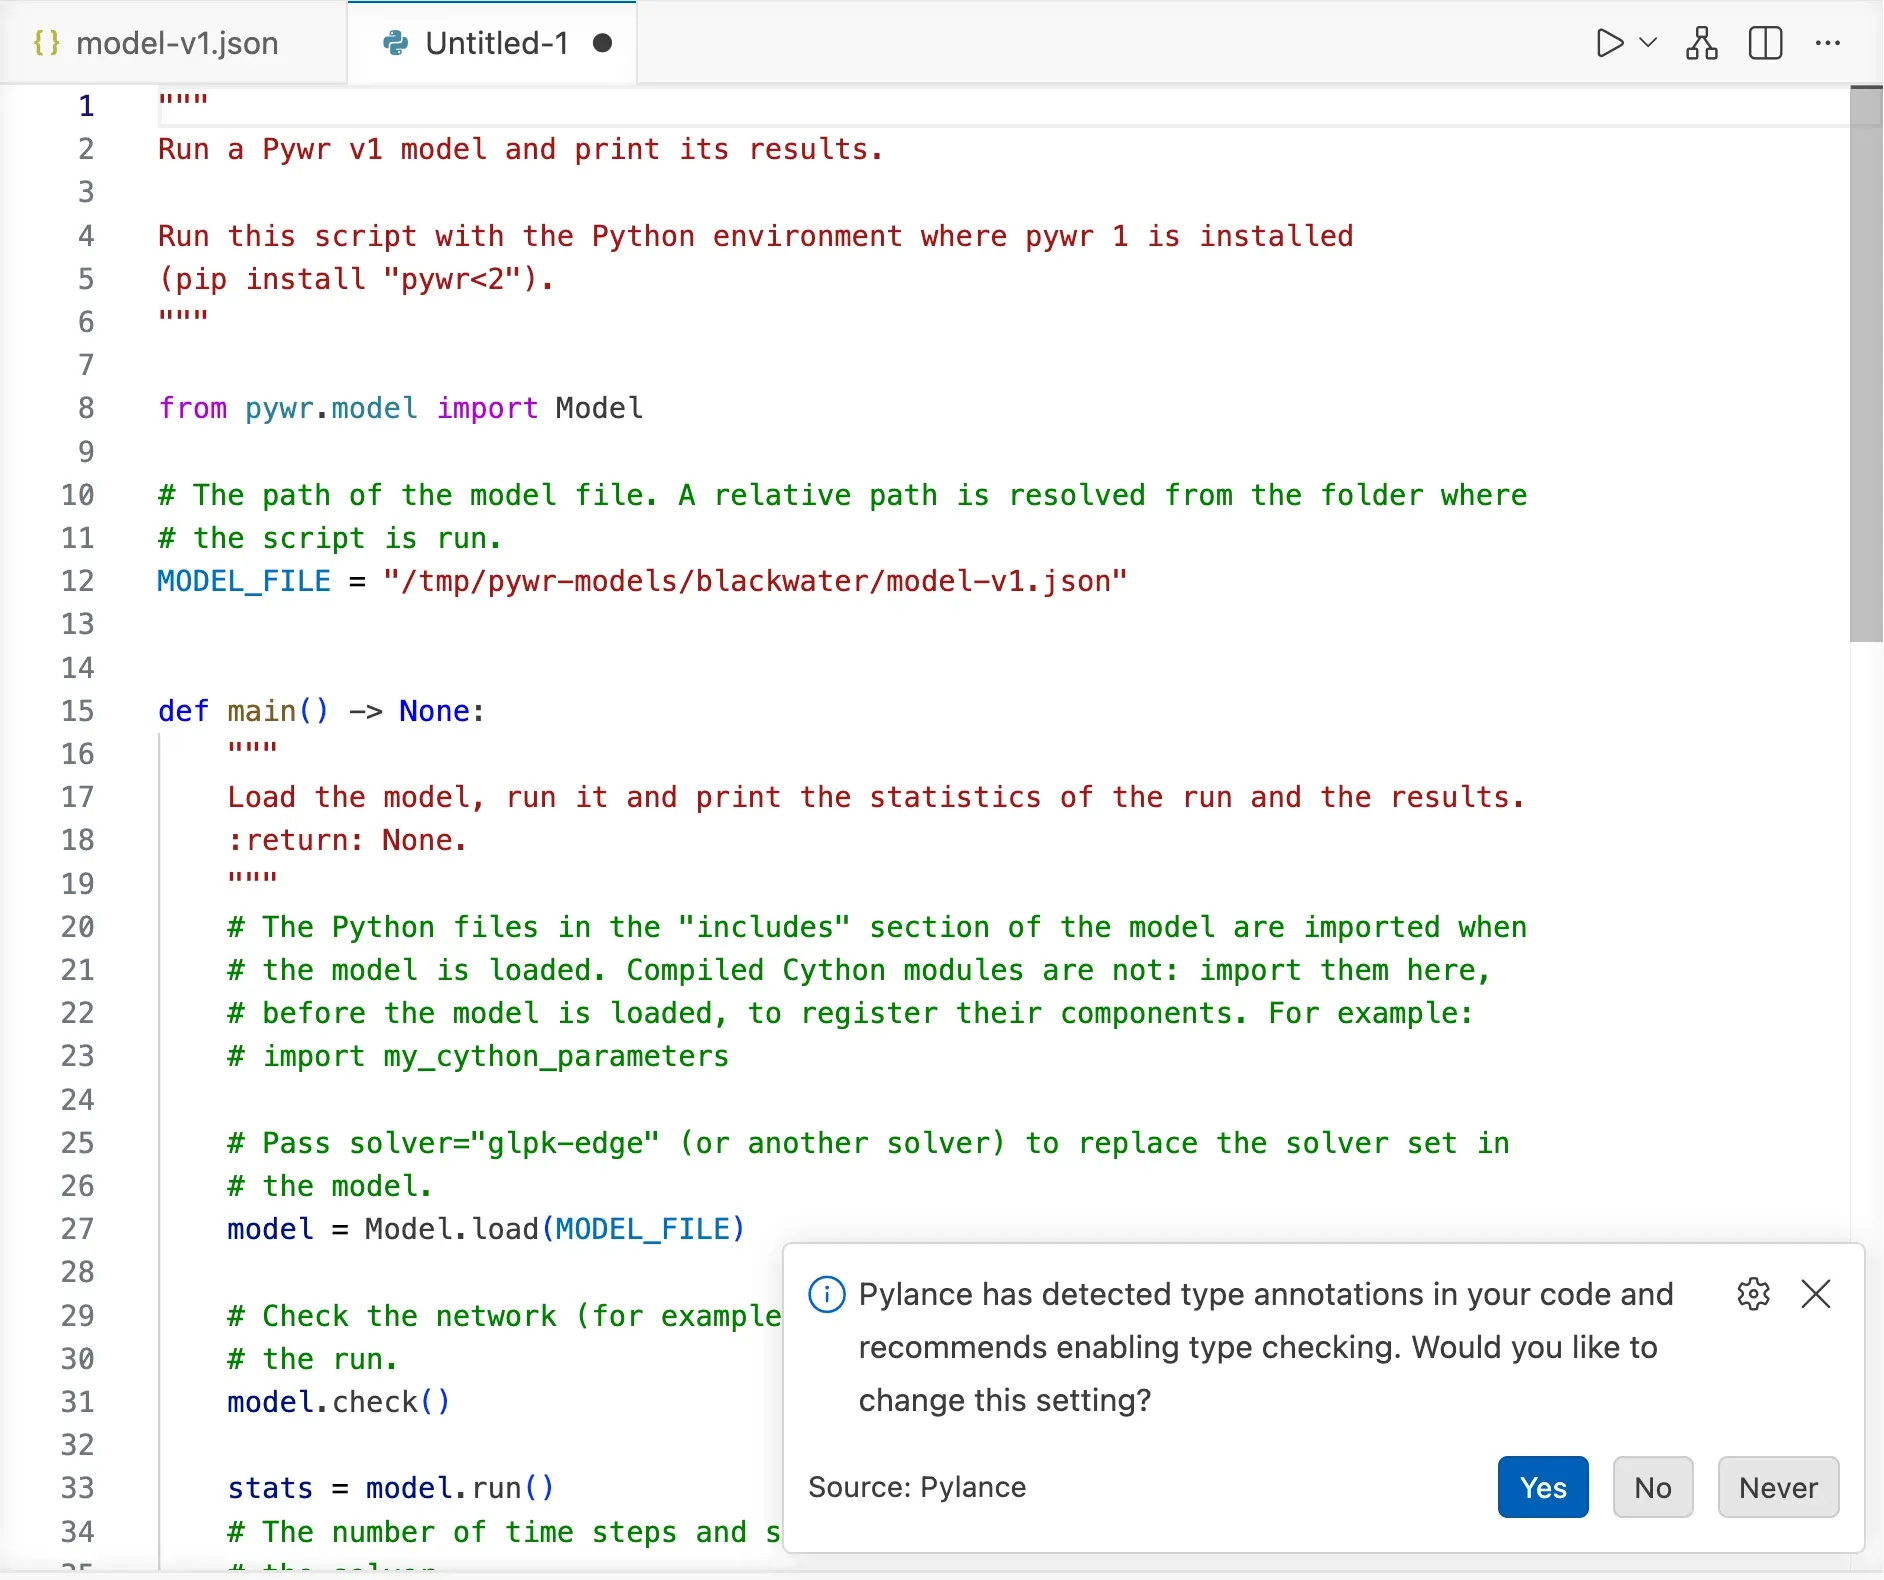Click 'Model' in the import statement
This screenshot has width=1884, height=1580.
tap(599, 408)
